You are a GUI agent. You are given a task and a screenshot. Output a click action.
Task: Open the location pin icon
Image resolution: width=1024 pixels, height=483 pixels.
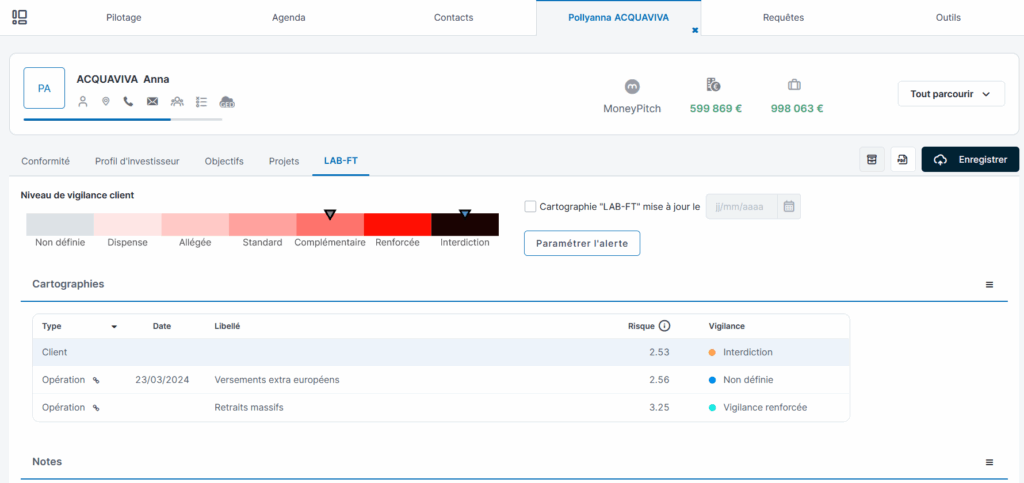coord(106,101)
